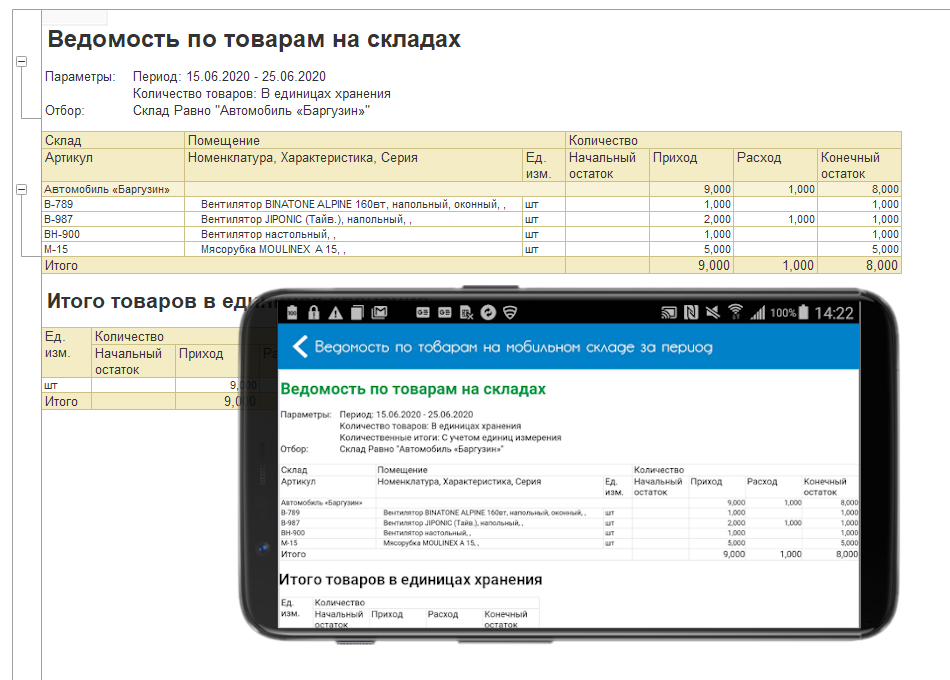Select the Приход column header in main table
This screenshot has width=950, height=680.
pos(691,165)
